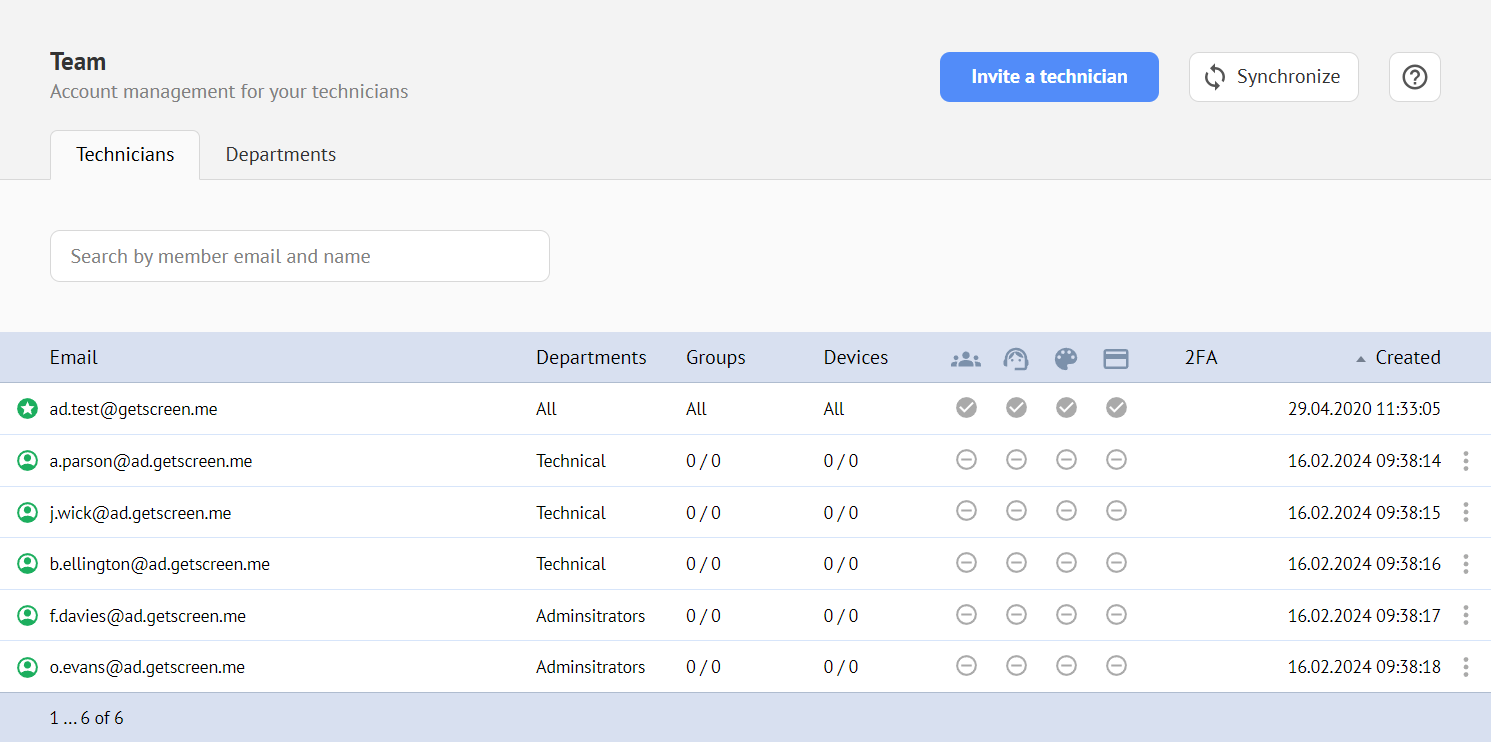This screenshot has width=1491, height=742.
Task: Open the three-dot menu for a.parson row
Action: [1465, 461]
